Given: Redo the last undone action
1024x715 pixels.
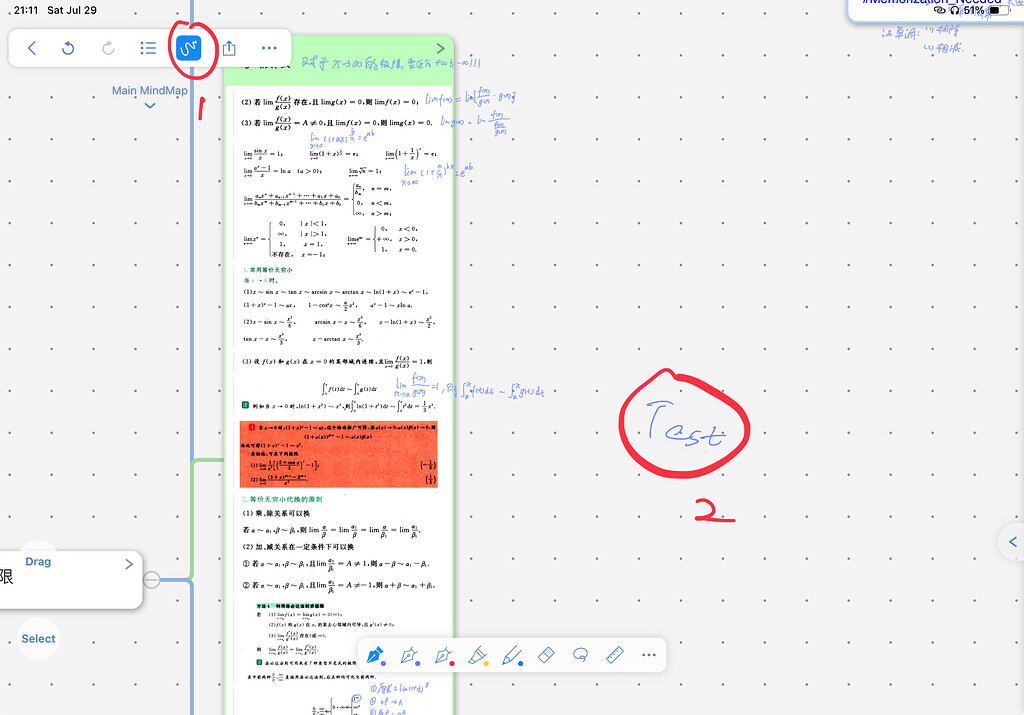Looking at the screenshot, I should 108,47.
